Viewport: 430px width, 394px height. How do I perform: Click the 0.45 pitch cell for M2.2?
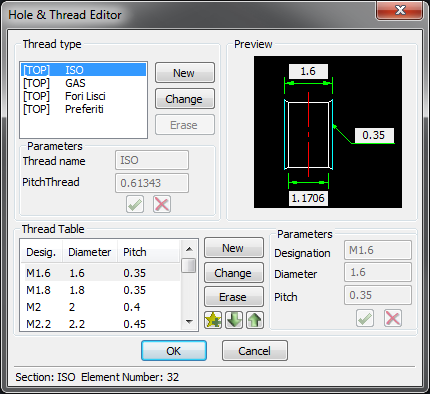click(x=135, y=324)
